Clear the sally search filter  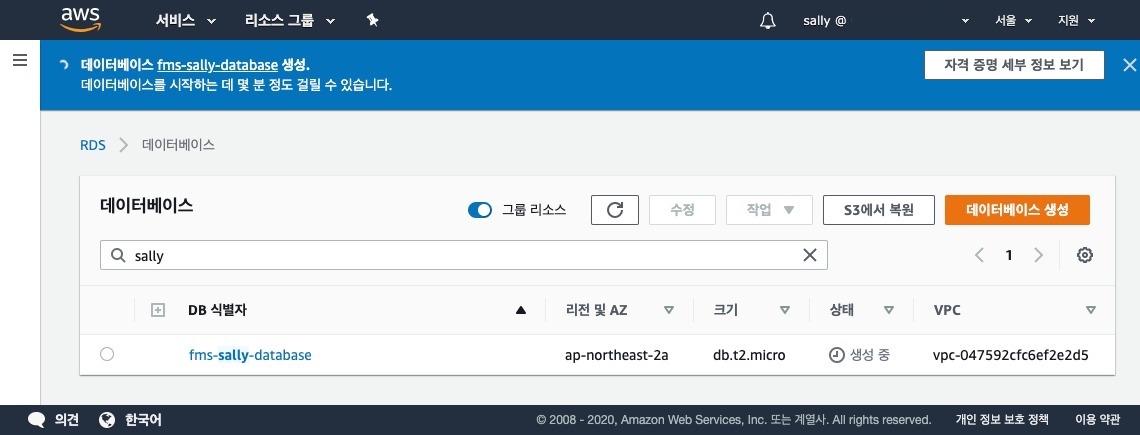click(x=810, y=255)
